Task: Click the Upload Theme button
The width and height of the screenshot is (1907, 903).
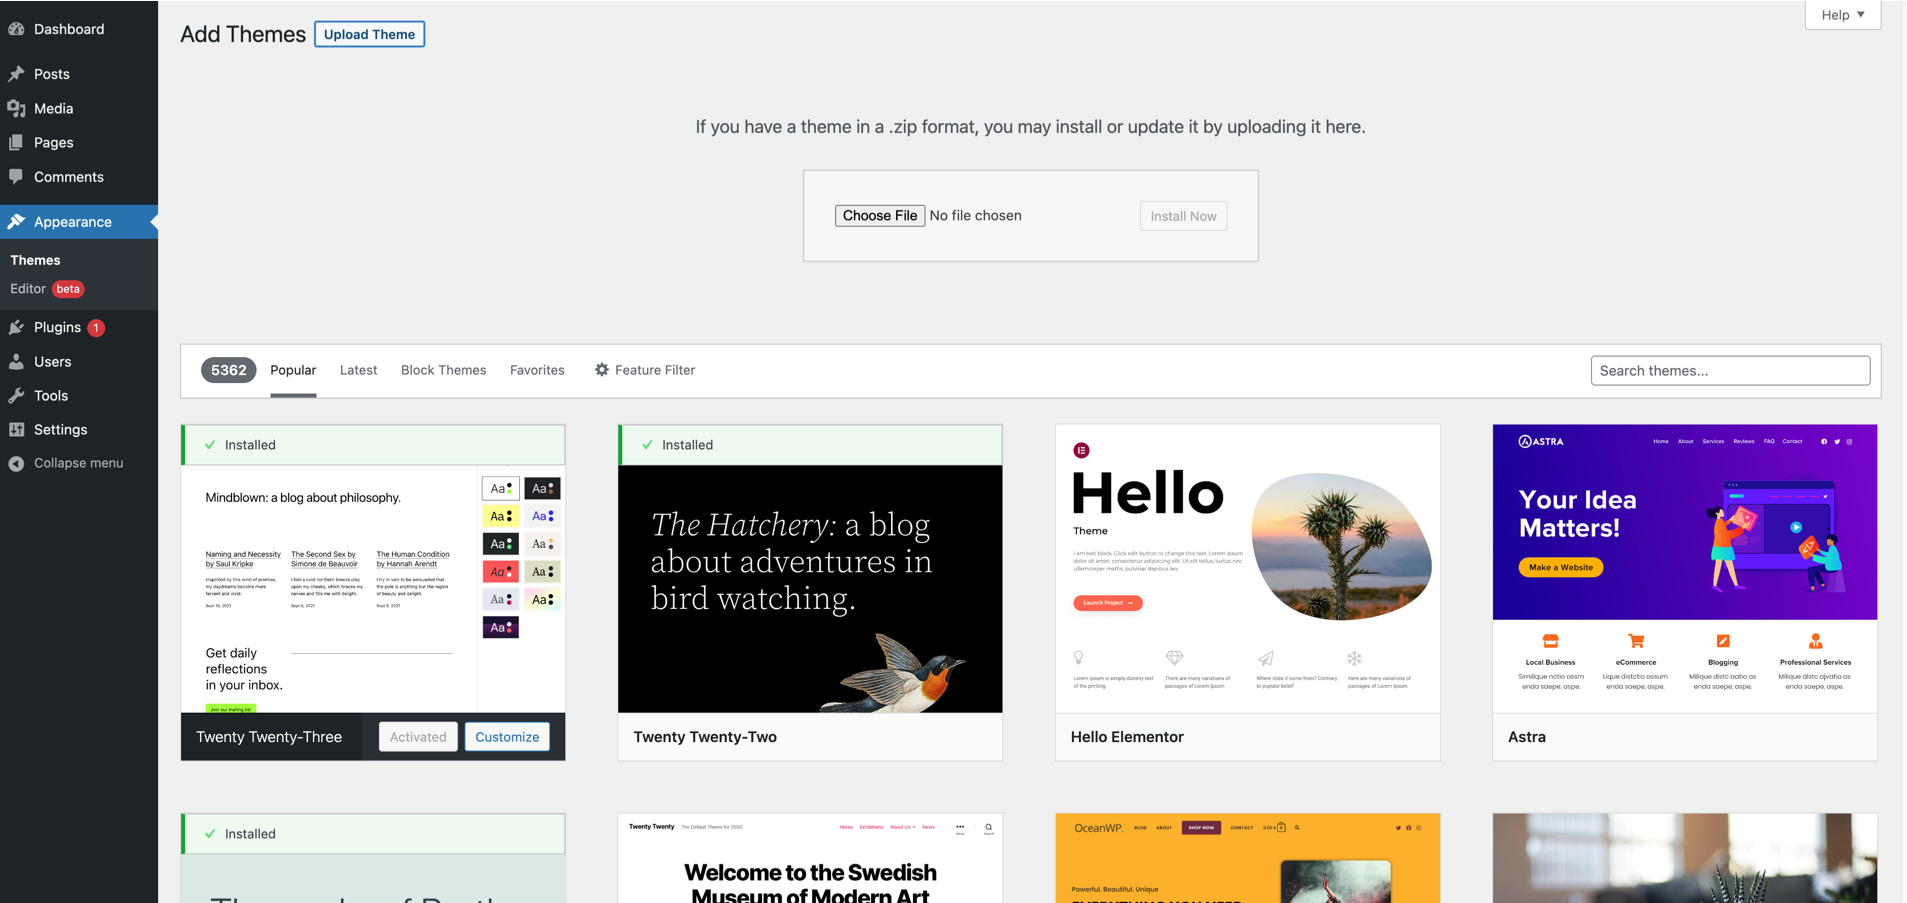Action: click(x=369, y=34)
